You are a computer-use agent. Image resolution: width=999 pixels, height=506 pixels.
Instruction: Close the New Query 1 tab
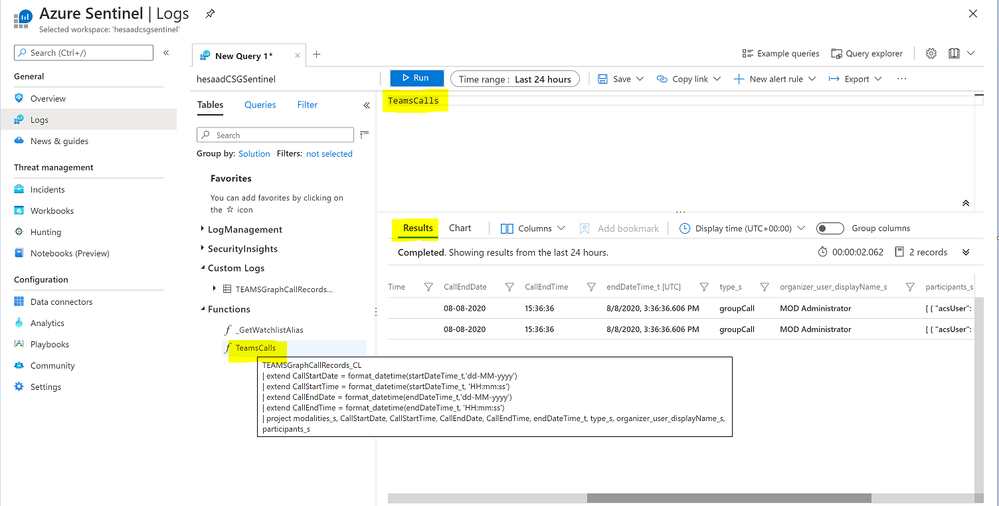click(x=297, y=56)
